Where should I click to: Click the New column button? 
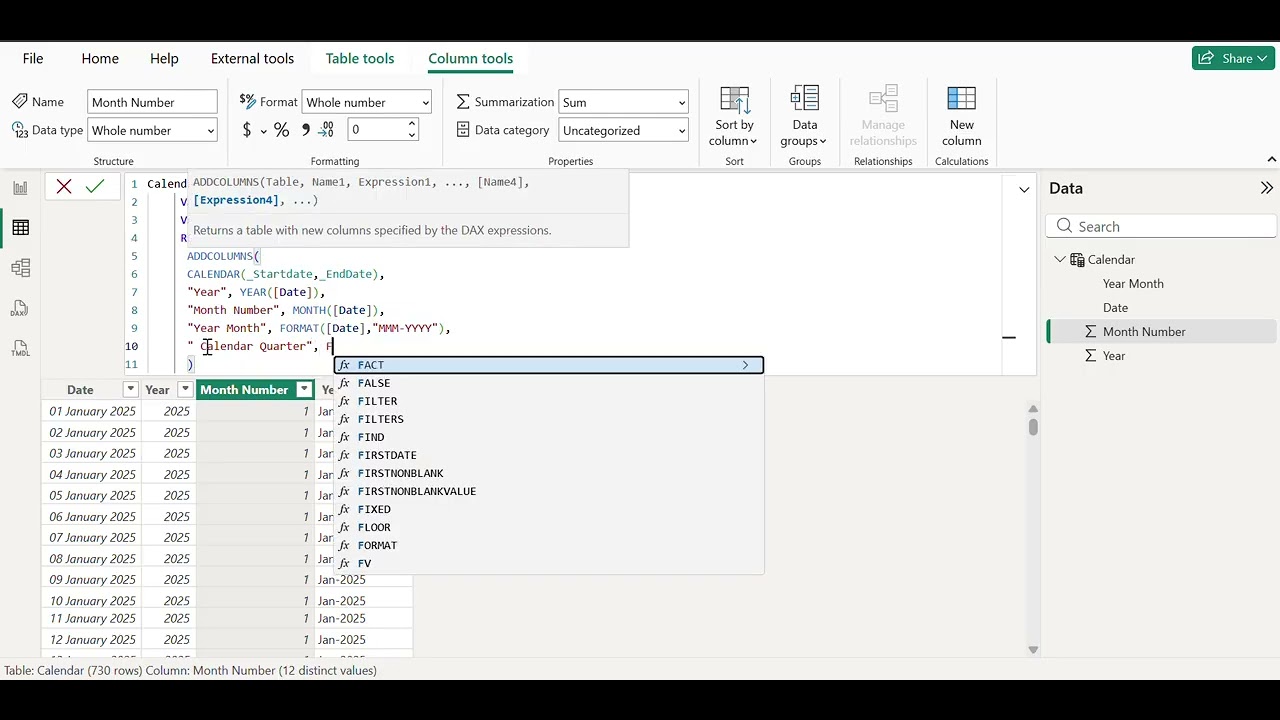961,116
